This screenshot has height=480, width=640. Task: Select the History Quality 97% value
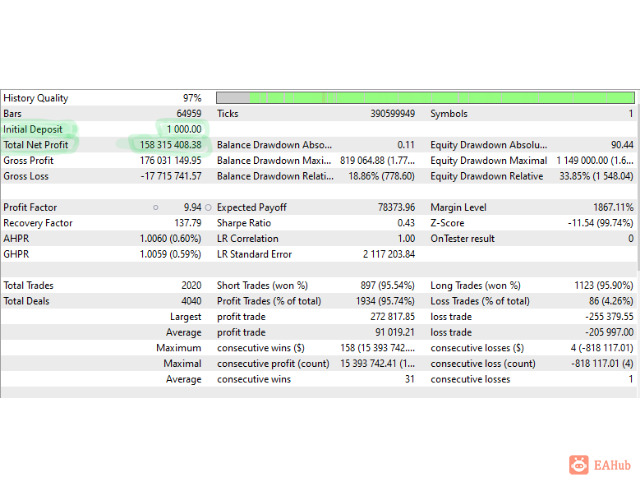coord(192,98)
